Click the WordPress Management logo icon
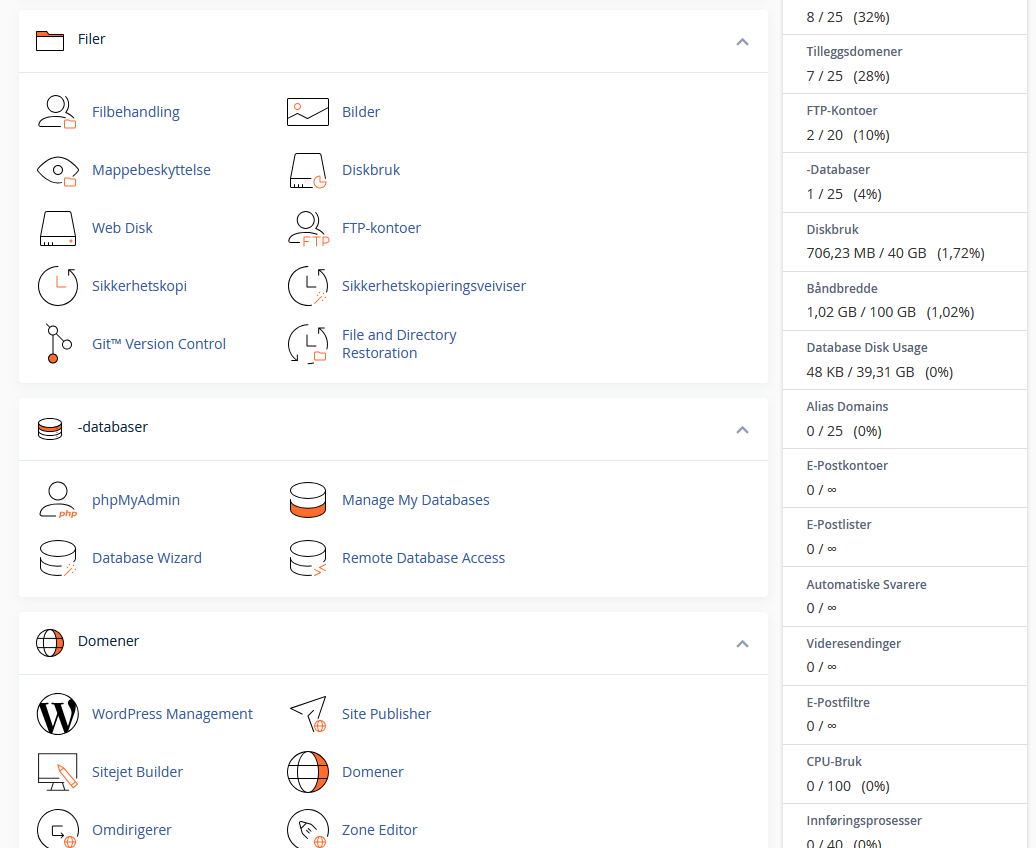Image resolution: width=1036 pixels, height=848 pixels. [x=57, y=714]
